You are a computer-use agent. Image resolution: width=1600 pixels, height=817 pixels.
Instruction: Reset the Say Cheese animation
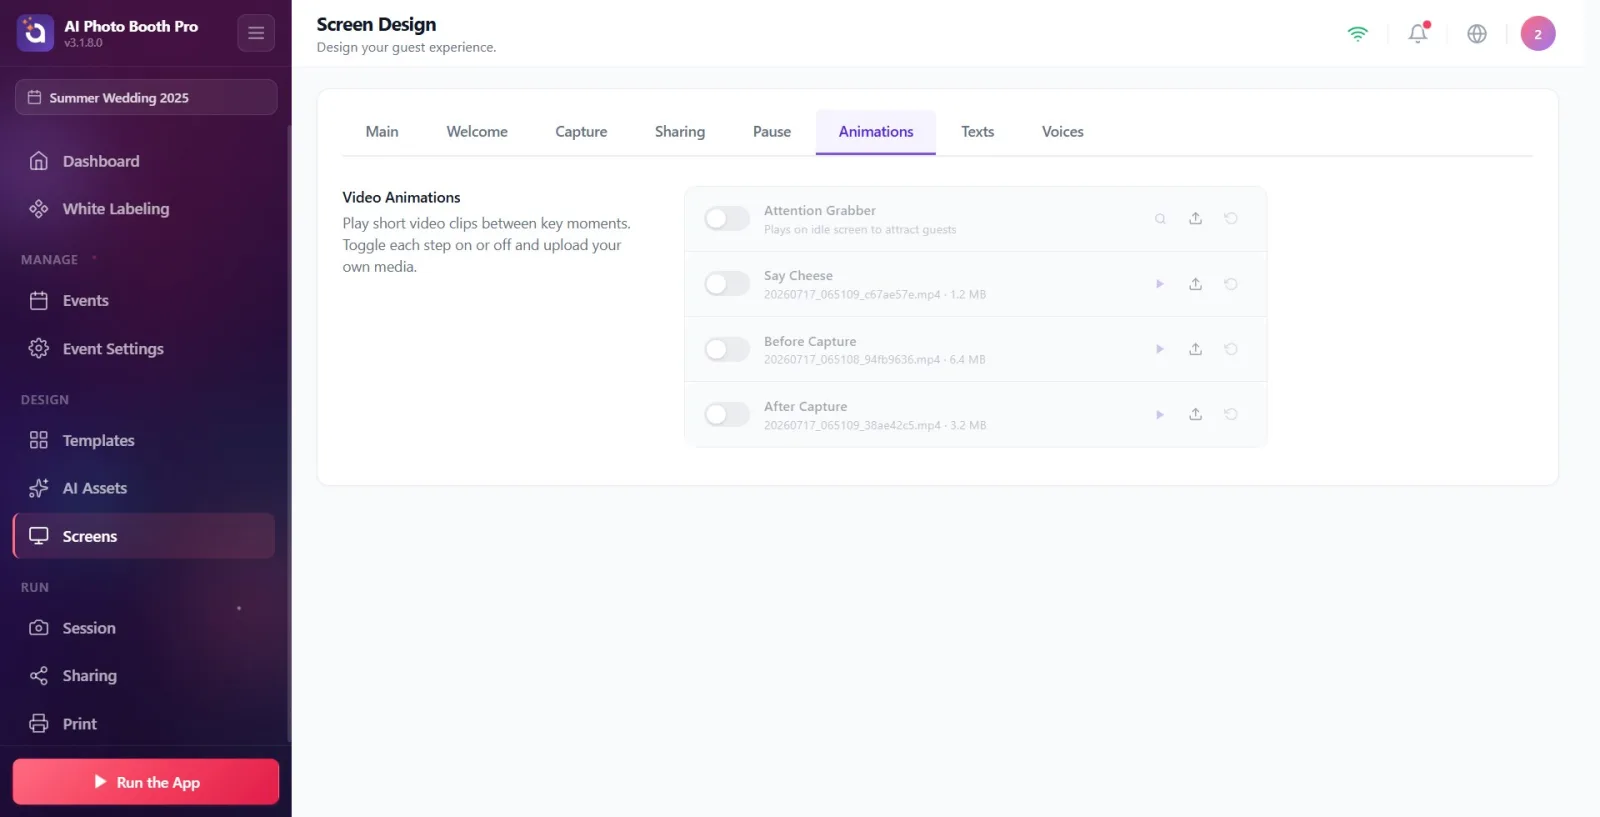tap(1231, 284)
